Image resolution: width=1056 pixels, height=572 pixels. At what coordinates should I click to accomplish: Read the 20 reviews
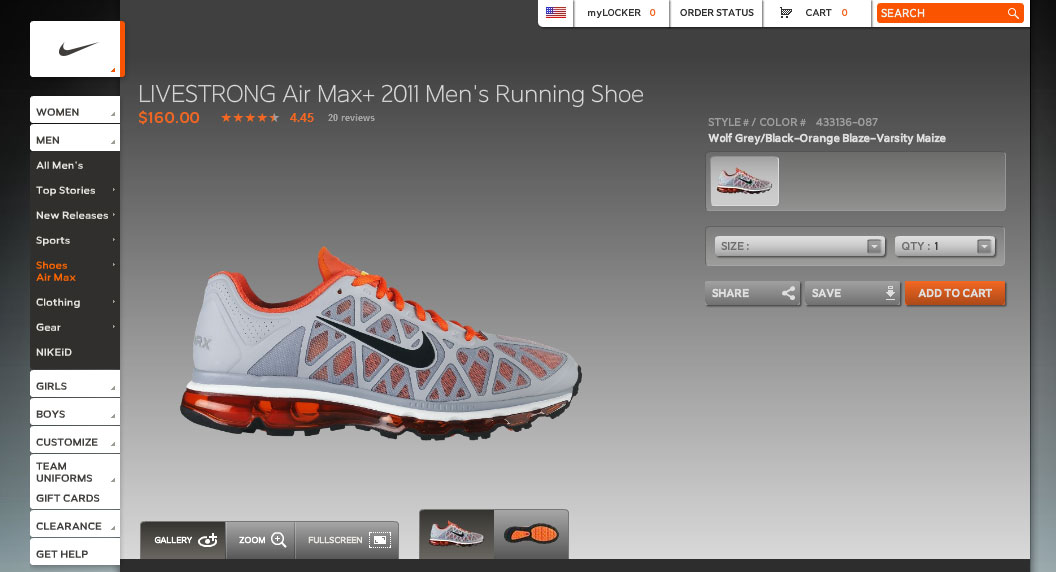point(351,118)
